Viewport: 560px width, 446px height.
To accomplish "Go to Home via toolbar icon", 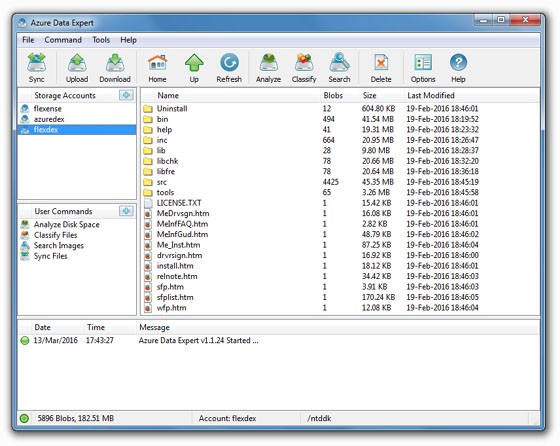I will click(x=157, y=68).
